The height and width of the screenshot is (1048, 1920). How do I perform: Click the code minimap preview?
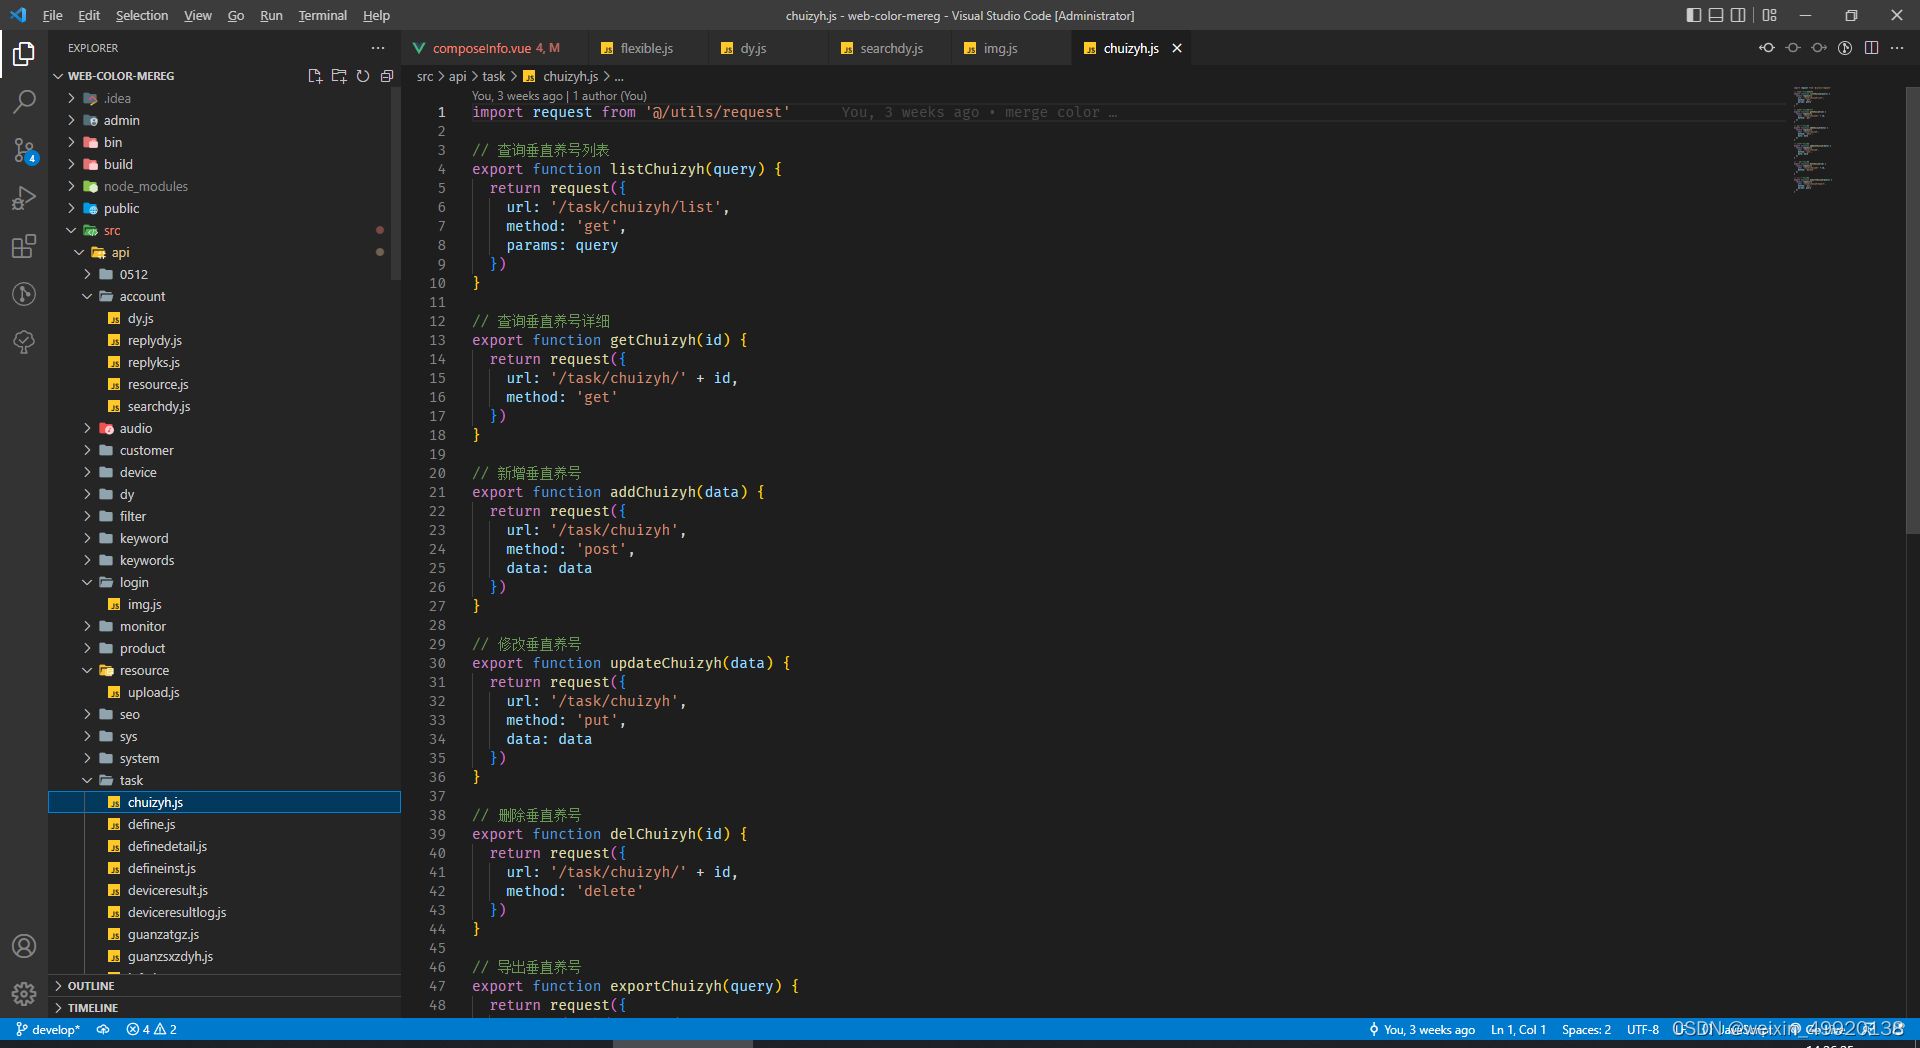pos(1812,138)
